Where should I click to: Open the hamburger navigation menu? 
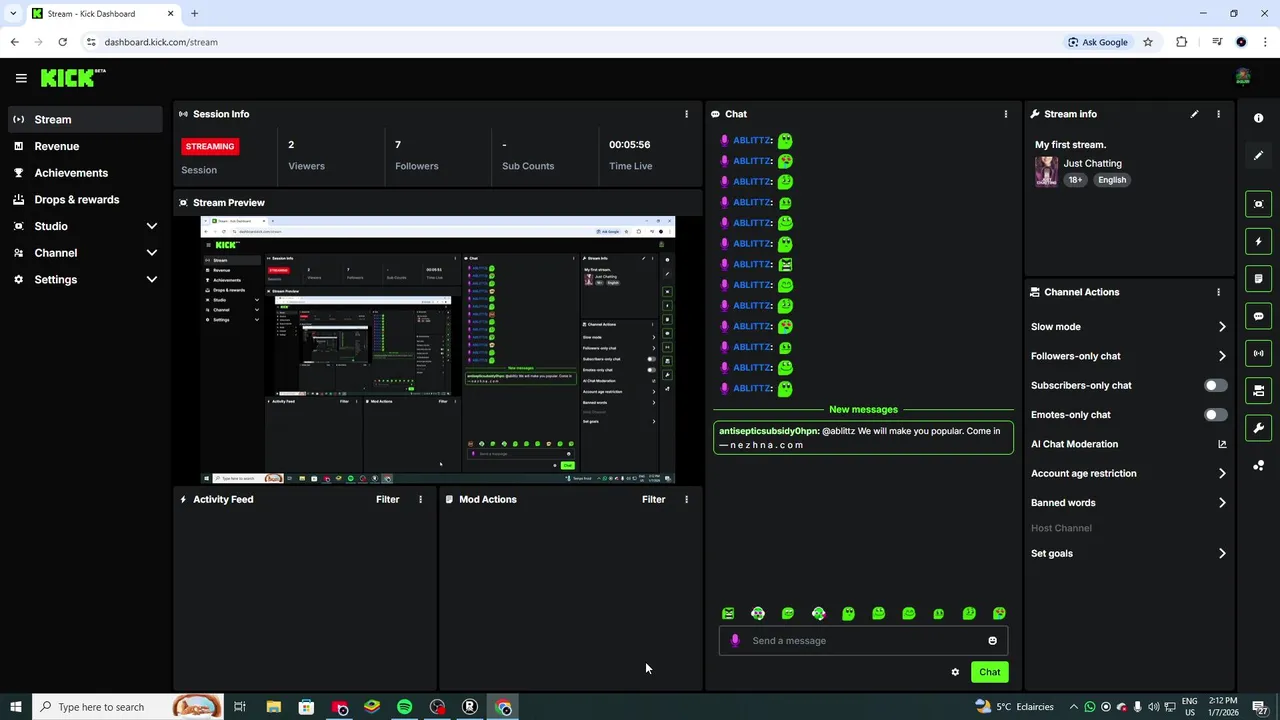click(x=21, y=78)
